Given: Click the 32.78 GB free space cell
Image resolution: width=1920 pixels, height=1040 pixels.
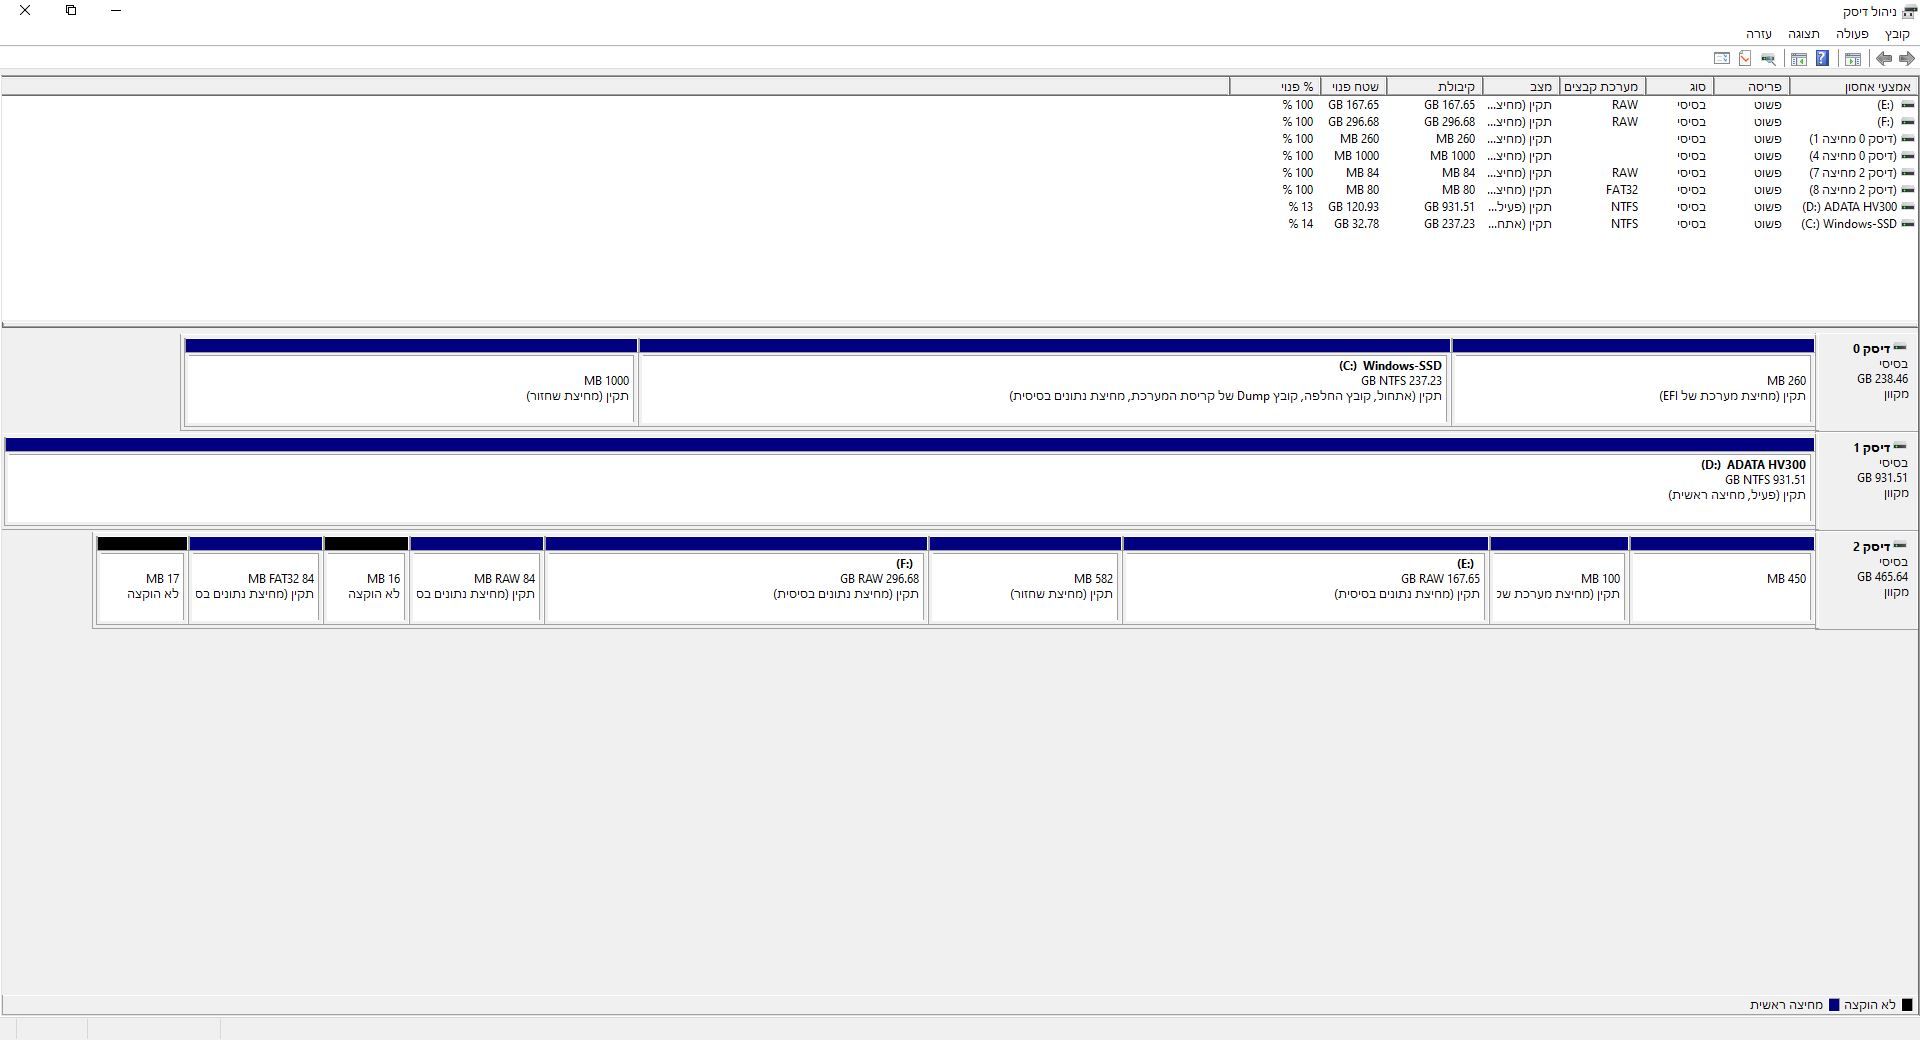Looking at the screenshot, I should (1356, 224).
